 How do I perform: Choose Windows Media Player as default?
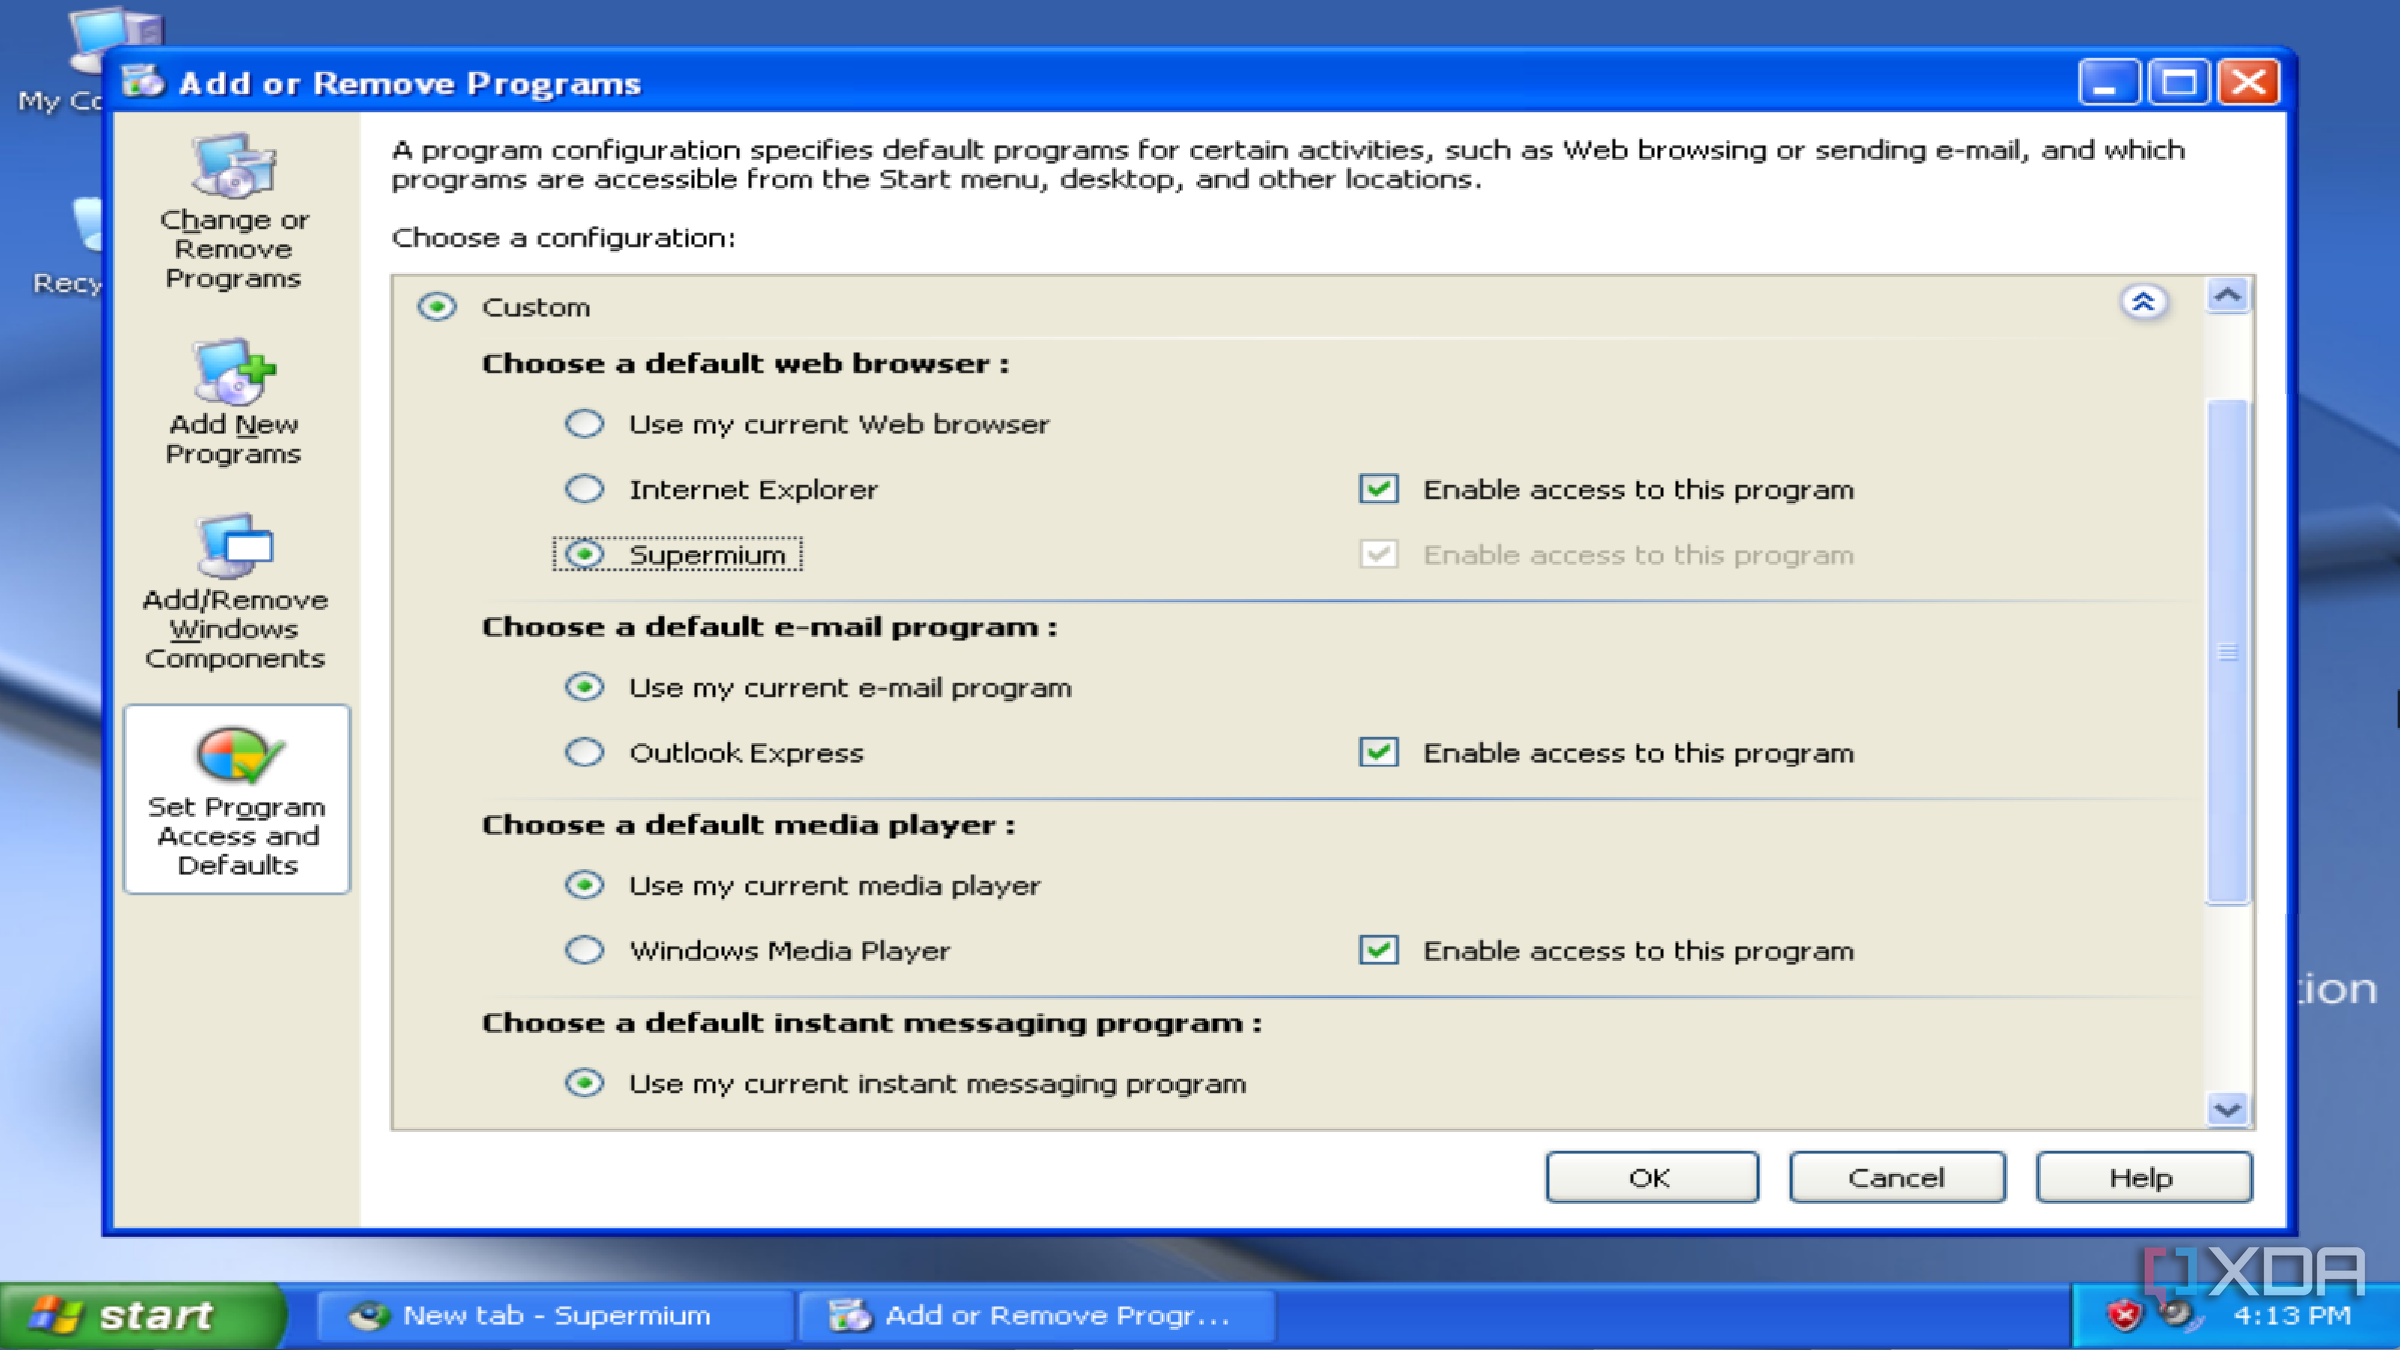coord(585,950)
